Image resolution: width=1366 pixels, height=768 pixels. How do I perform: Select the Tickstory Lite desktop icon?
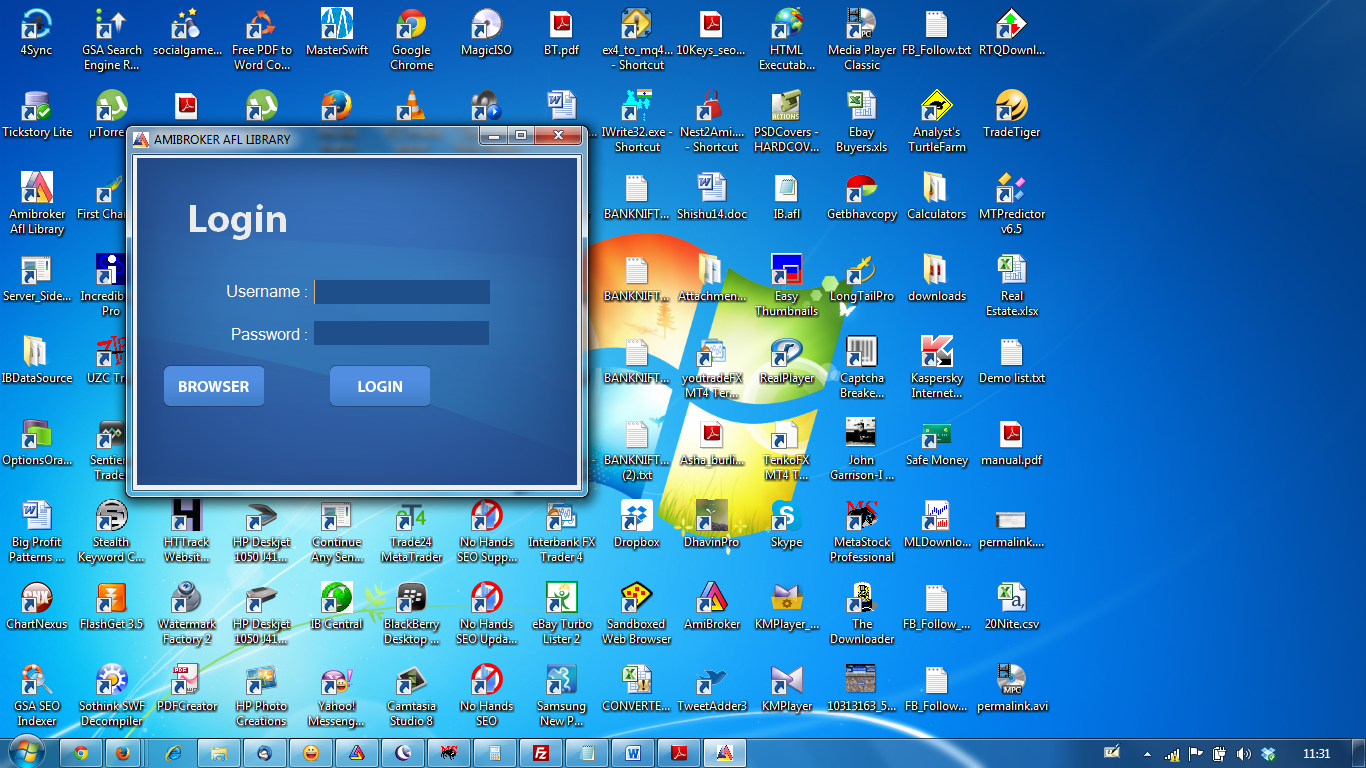pos(37,114)
